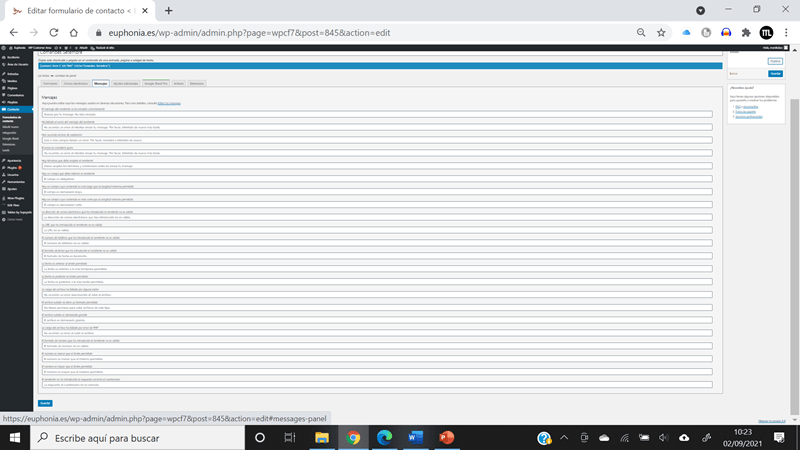Open the Edita los mensajes link

point(169,104)
